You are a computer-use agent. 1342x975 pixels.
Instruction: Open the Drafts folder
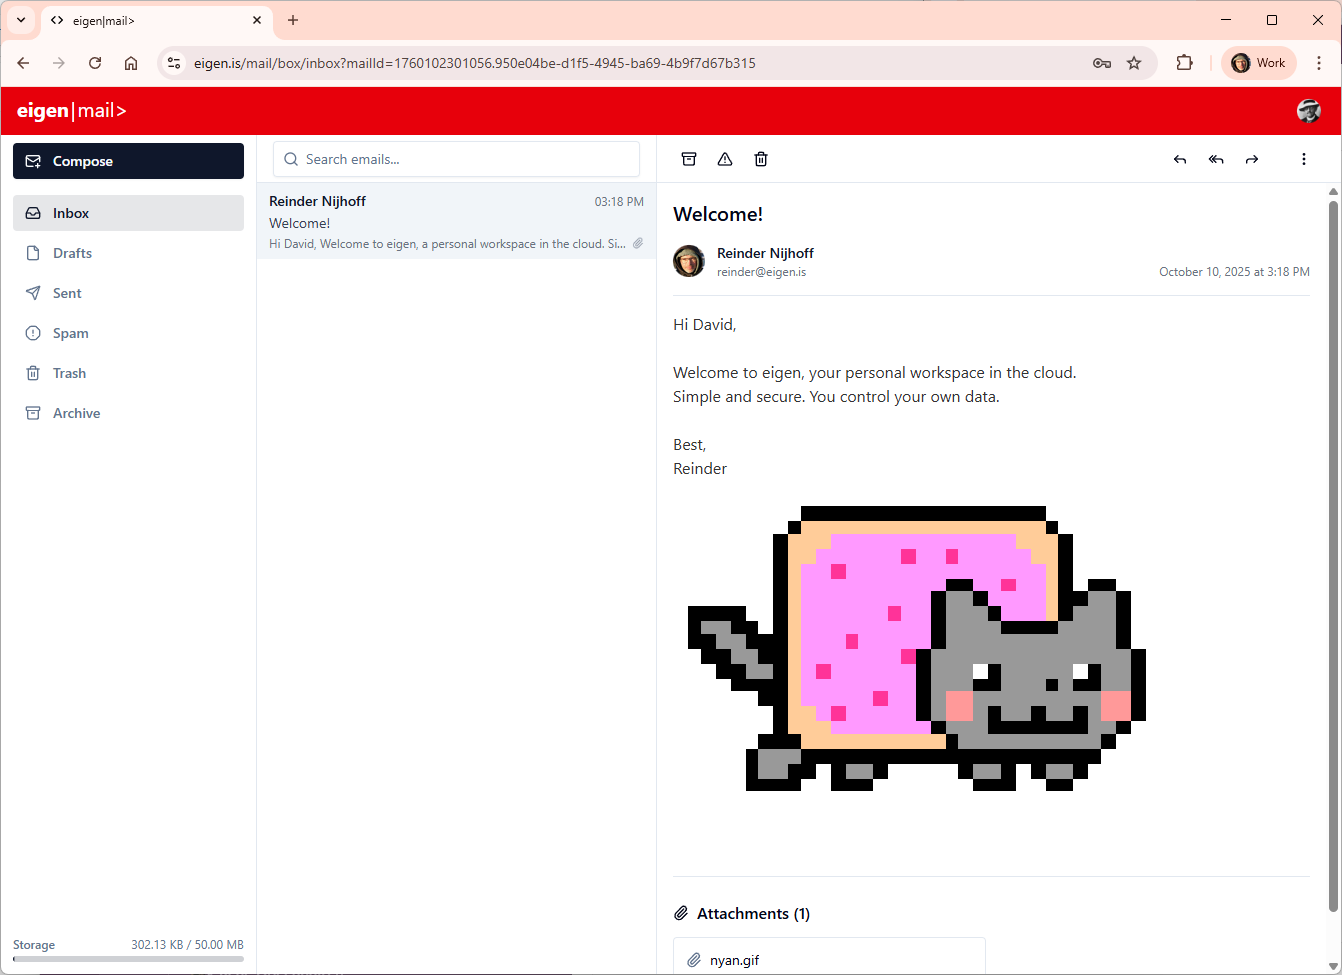pyautogui.click(x=72, y=253)
